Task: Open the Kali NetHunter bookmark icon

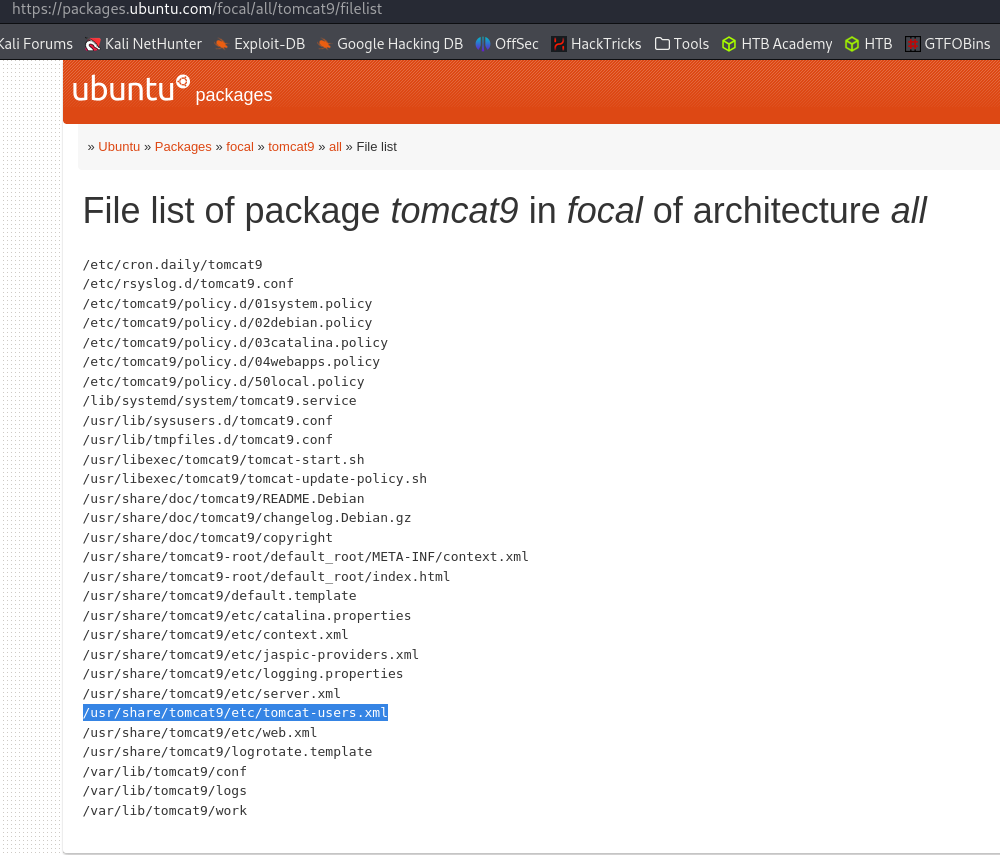Action: [93, 44]
